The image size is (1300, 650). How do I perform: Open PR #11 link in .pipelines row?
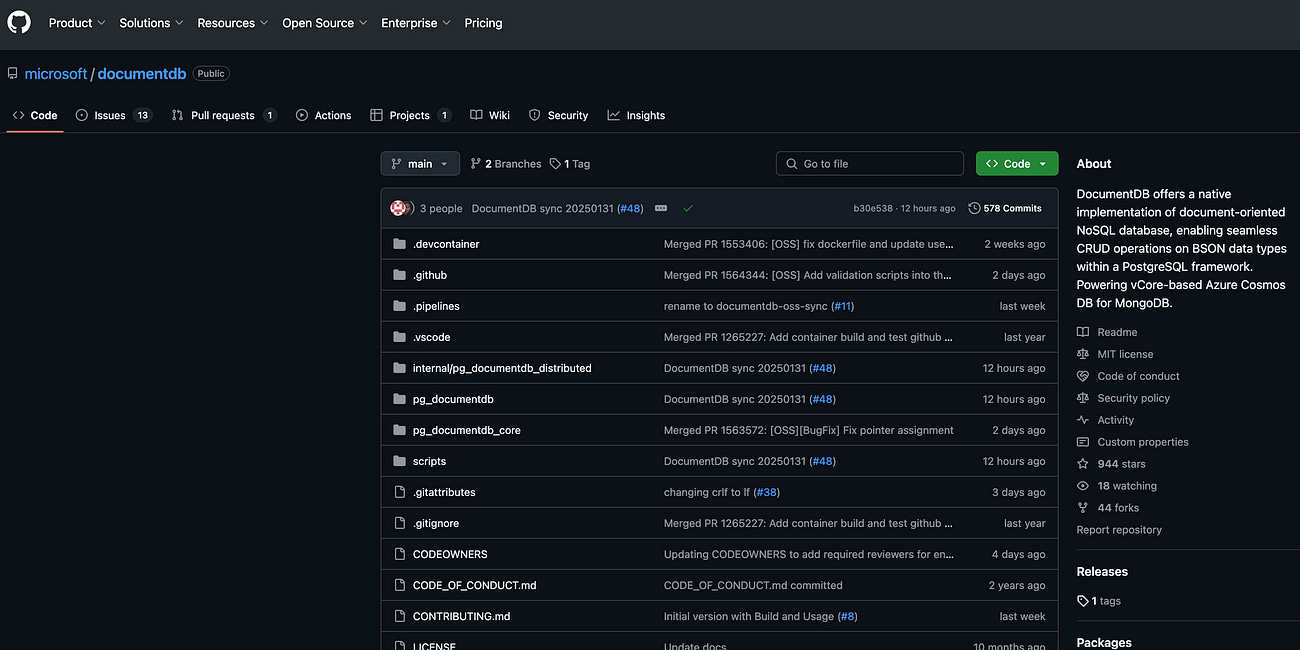pyautogui.click(x=844, y=306)
